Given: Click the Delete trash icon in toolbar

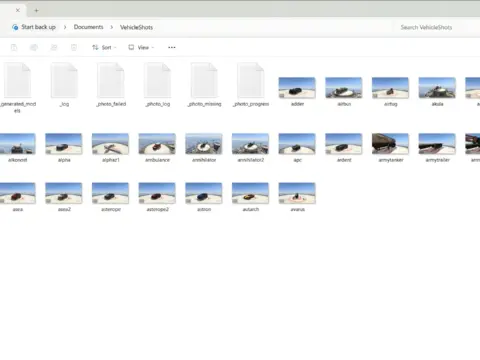Looking at the screenshot, I should click(74, 47).
